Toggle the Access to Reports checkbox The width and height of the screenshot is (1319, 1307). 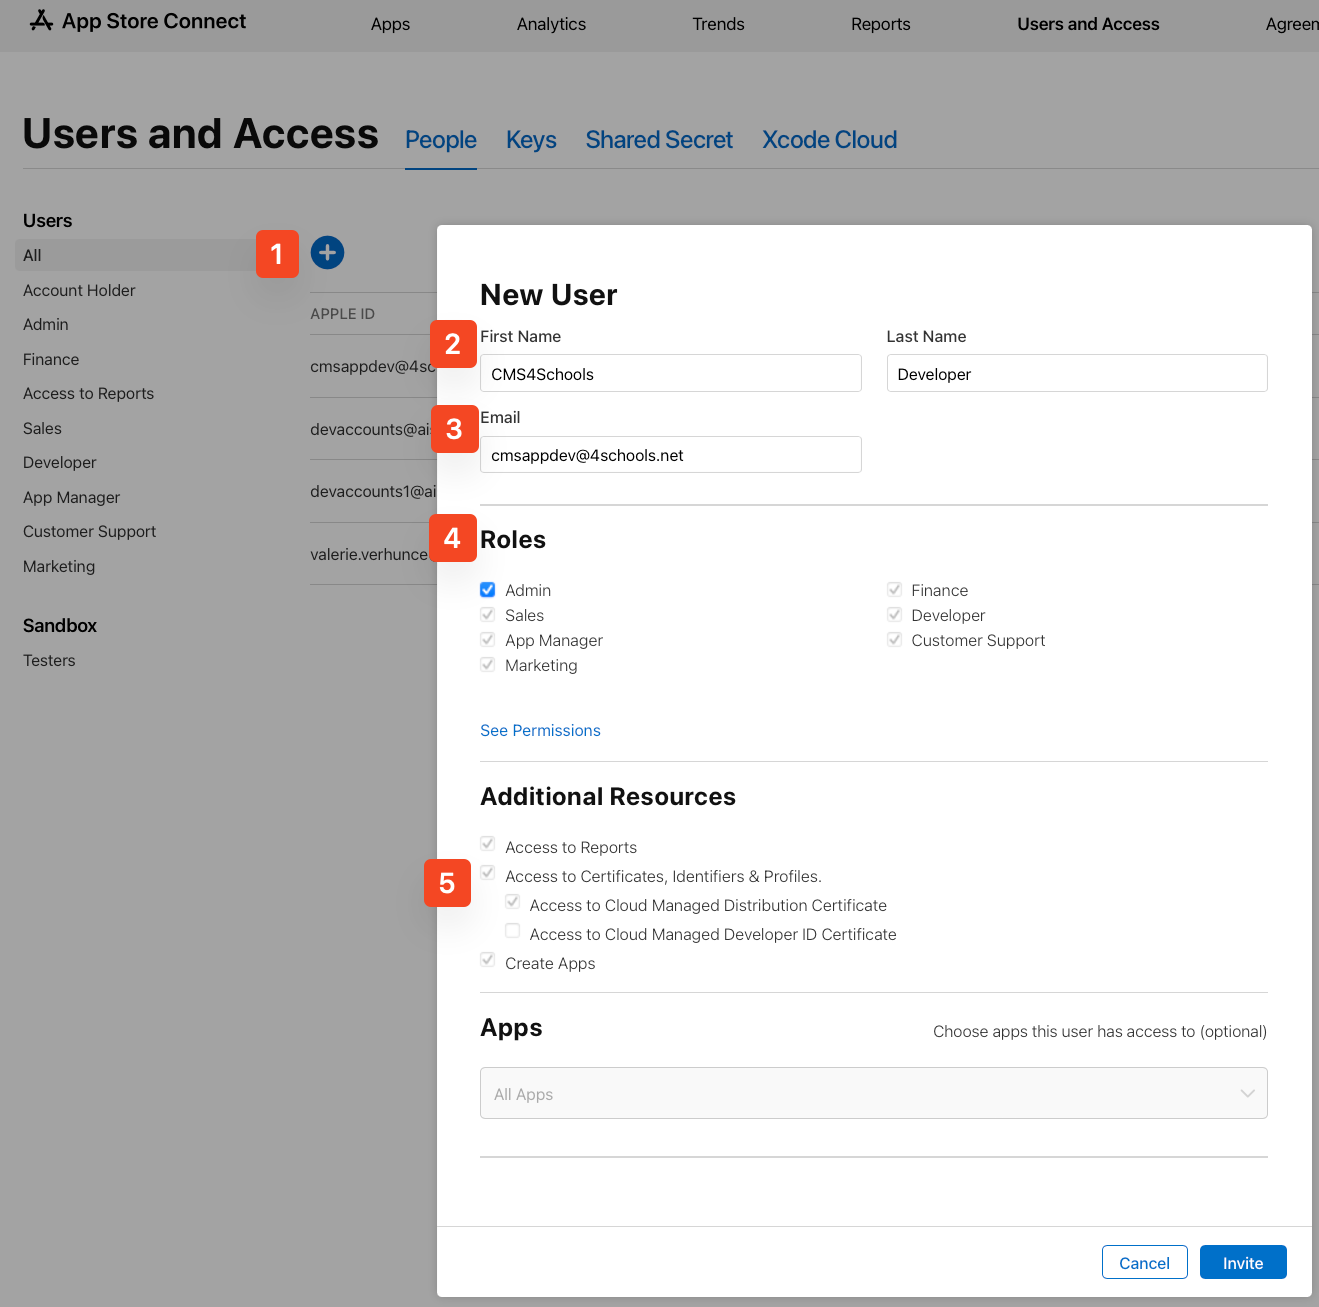click(488, 844)
